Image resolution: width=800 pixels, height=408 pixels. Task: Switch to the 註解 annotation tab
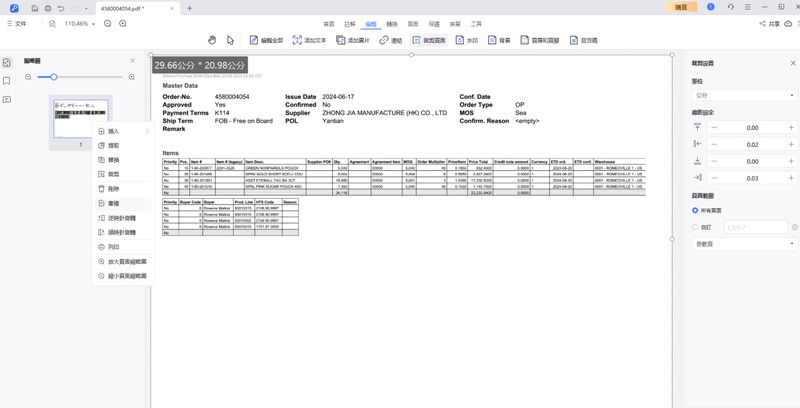point(350,24)
